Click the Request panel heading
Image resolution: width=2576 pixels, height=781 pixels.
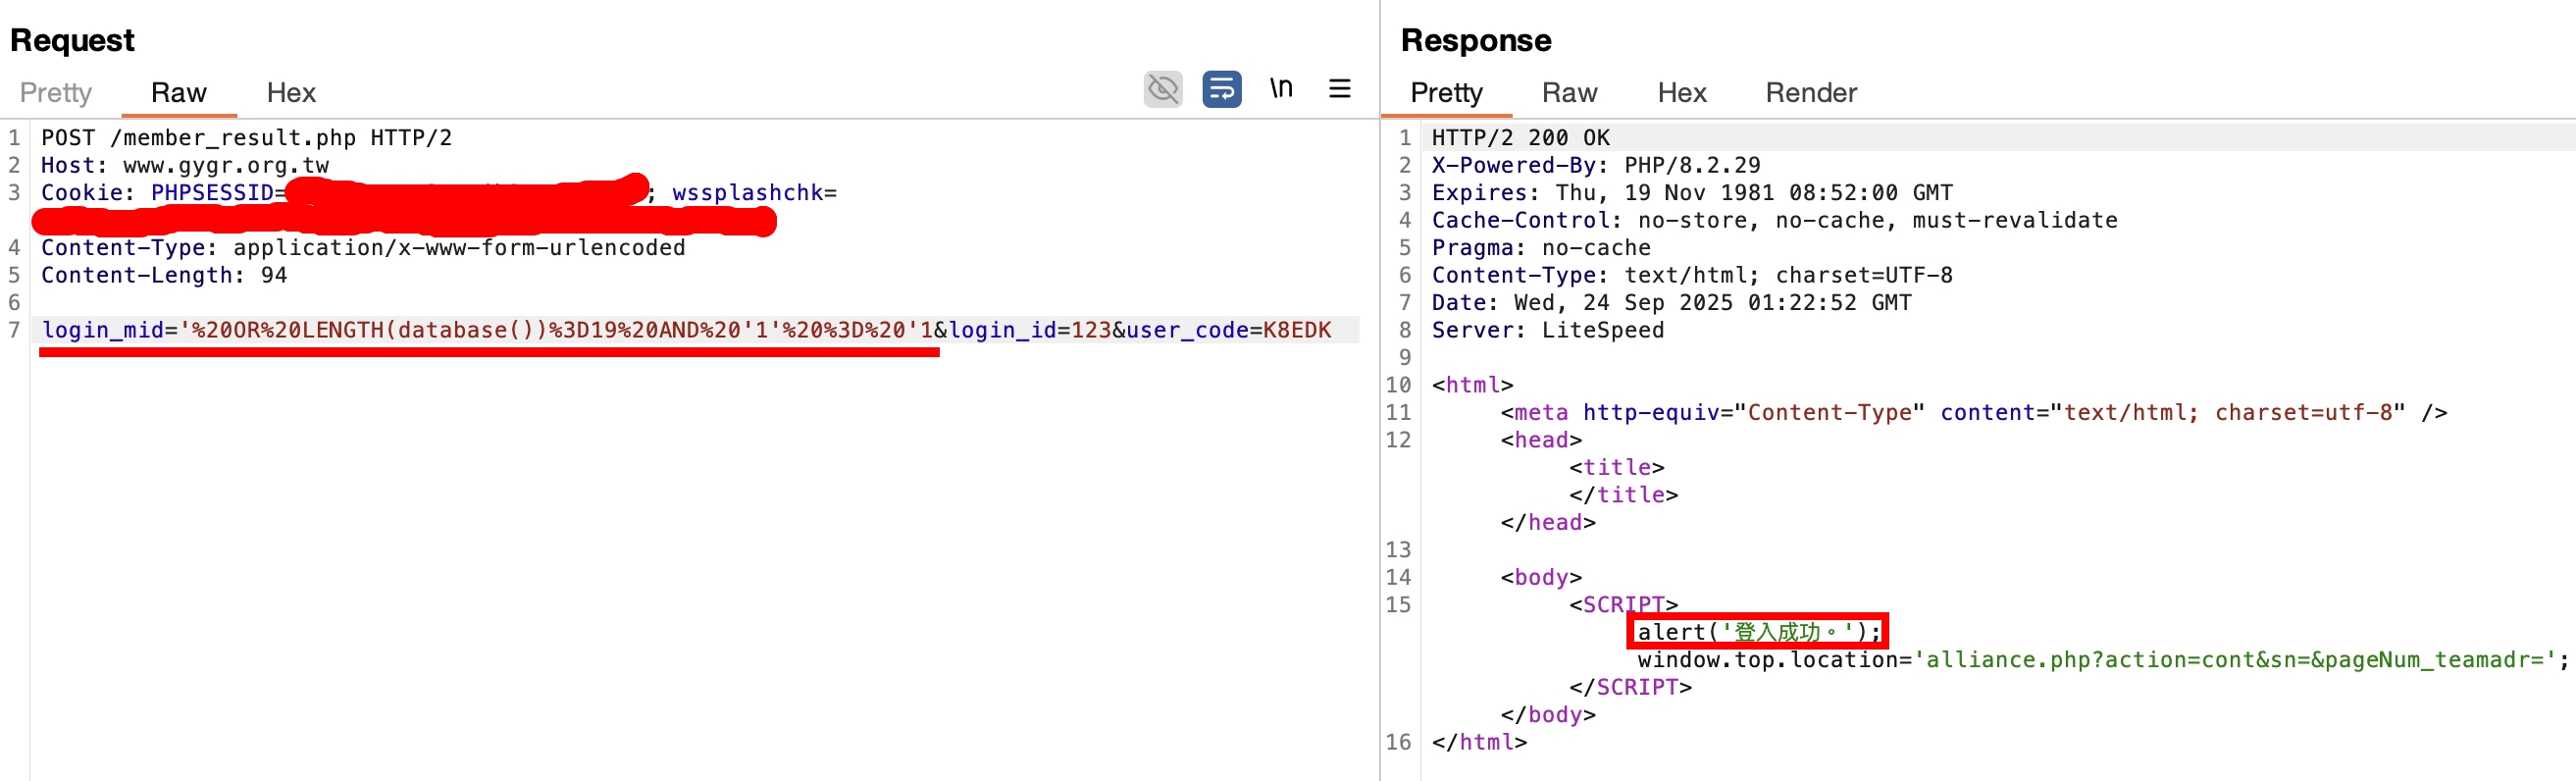click(72, 40)
